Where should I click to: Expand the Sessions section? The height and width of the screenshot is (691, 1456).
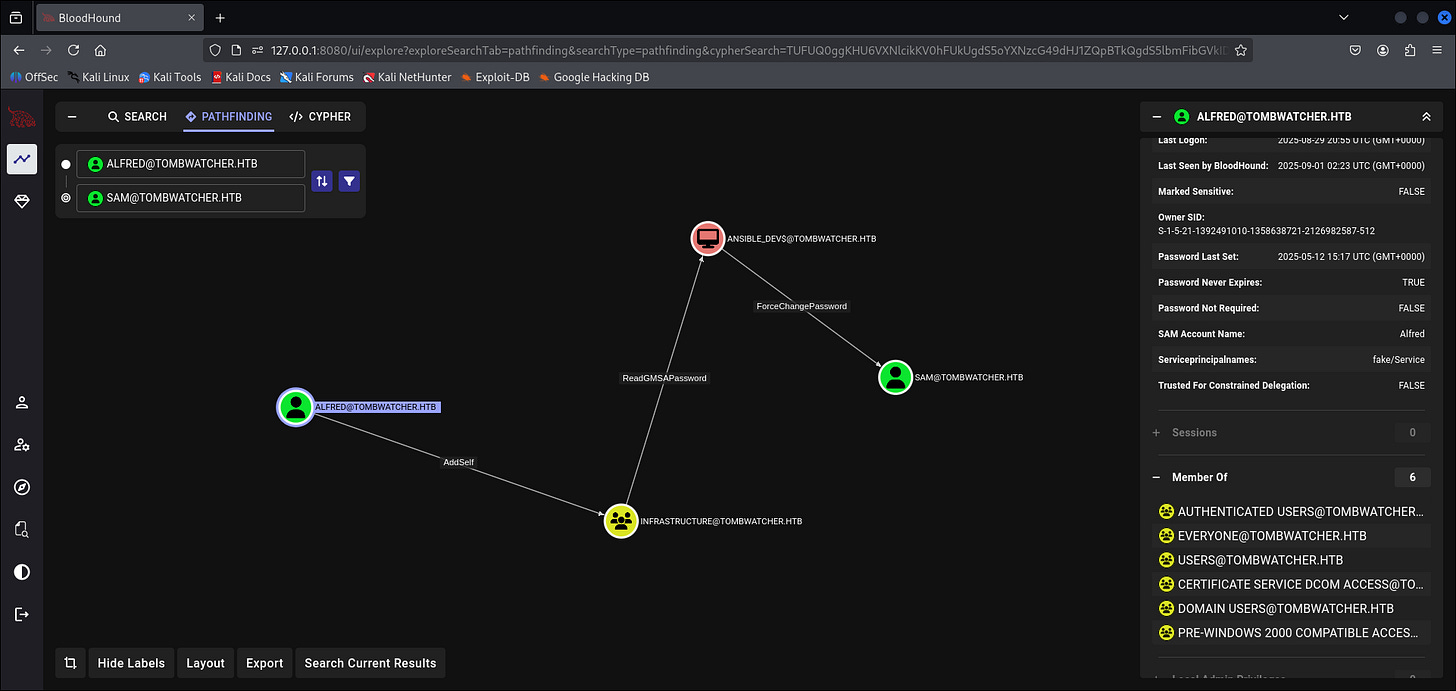(x=1157, y=433)
